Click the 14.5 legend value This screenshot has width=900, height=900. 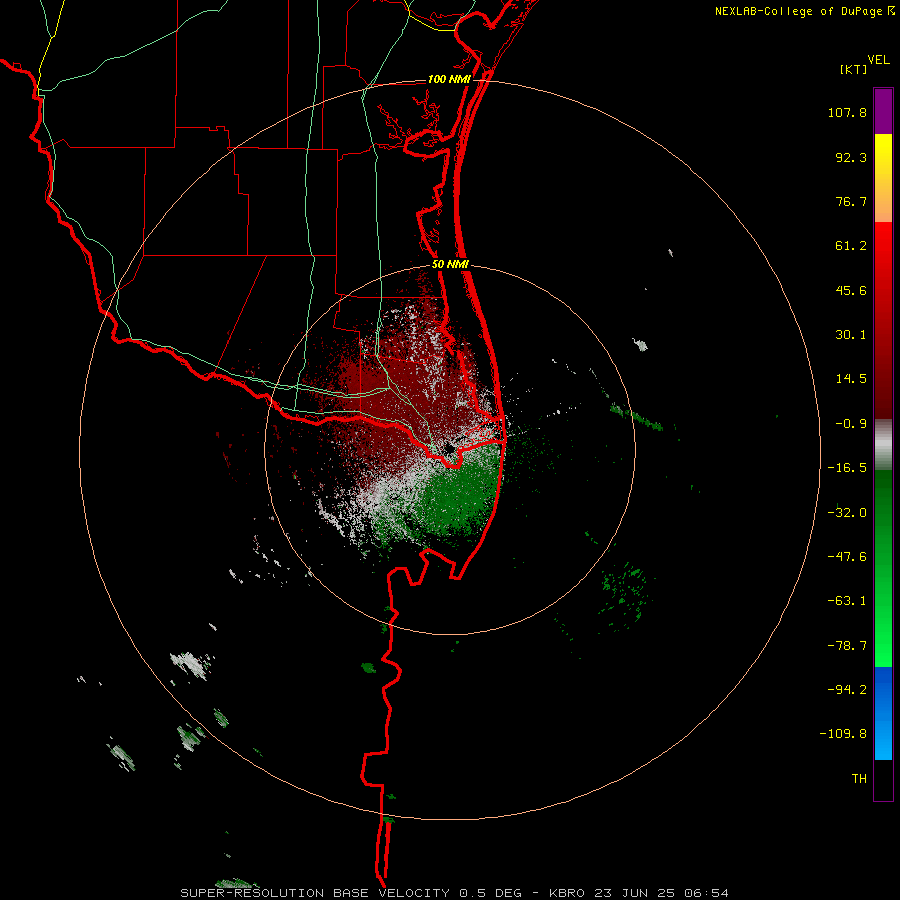851,379
